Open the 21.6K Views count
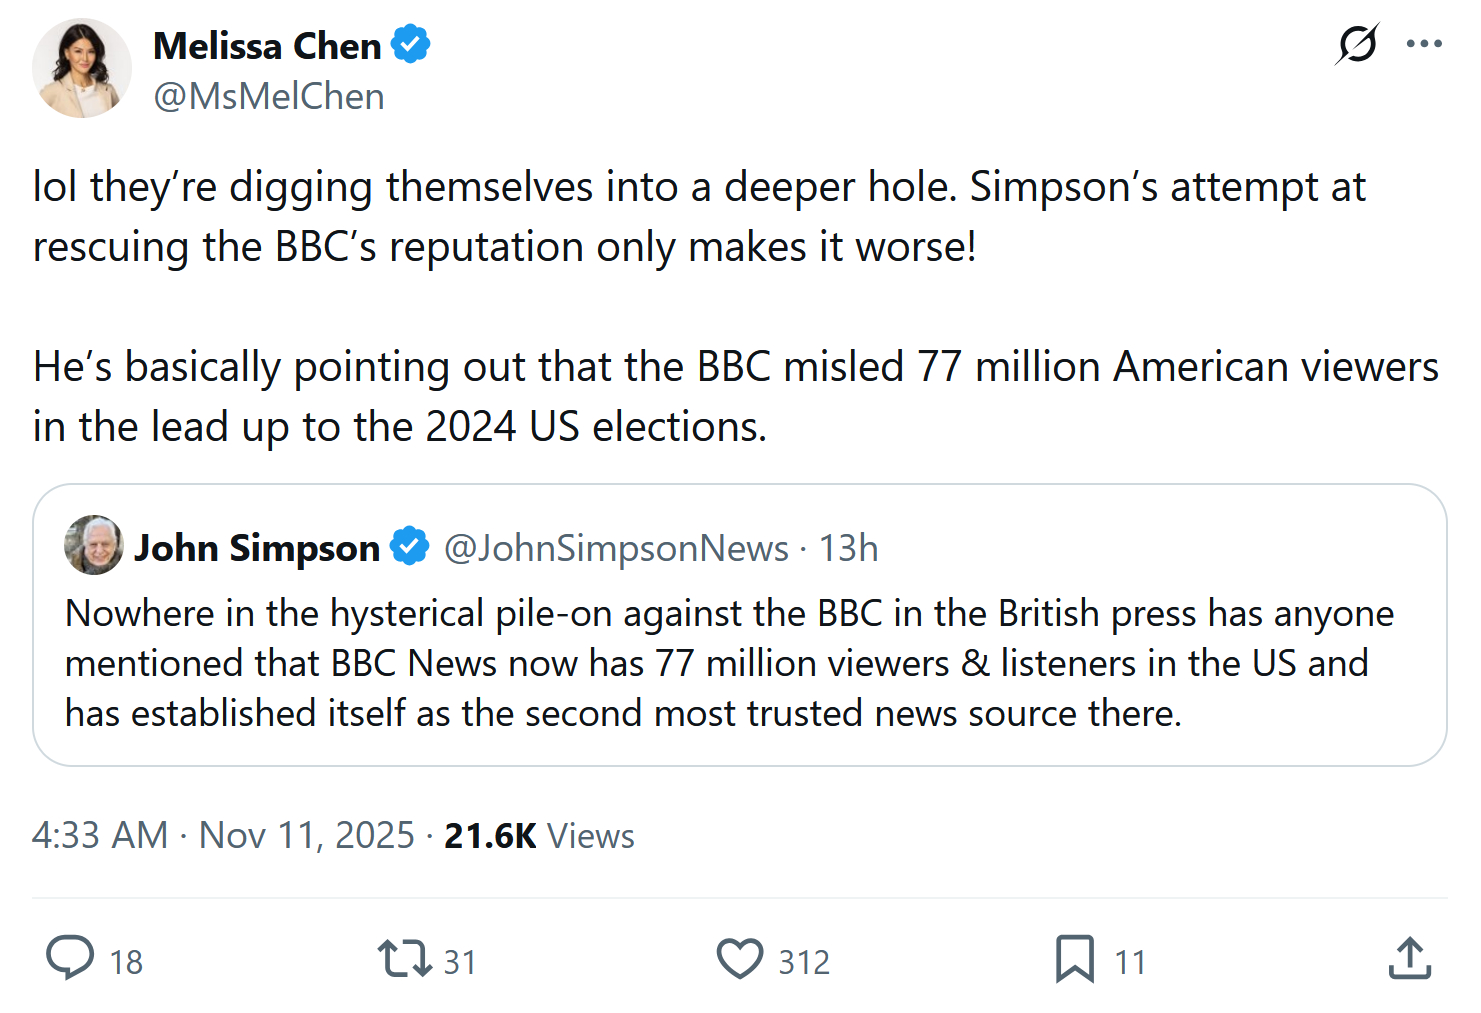 point(539,835)
